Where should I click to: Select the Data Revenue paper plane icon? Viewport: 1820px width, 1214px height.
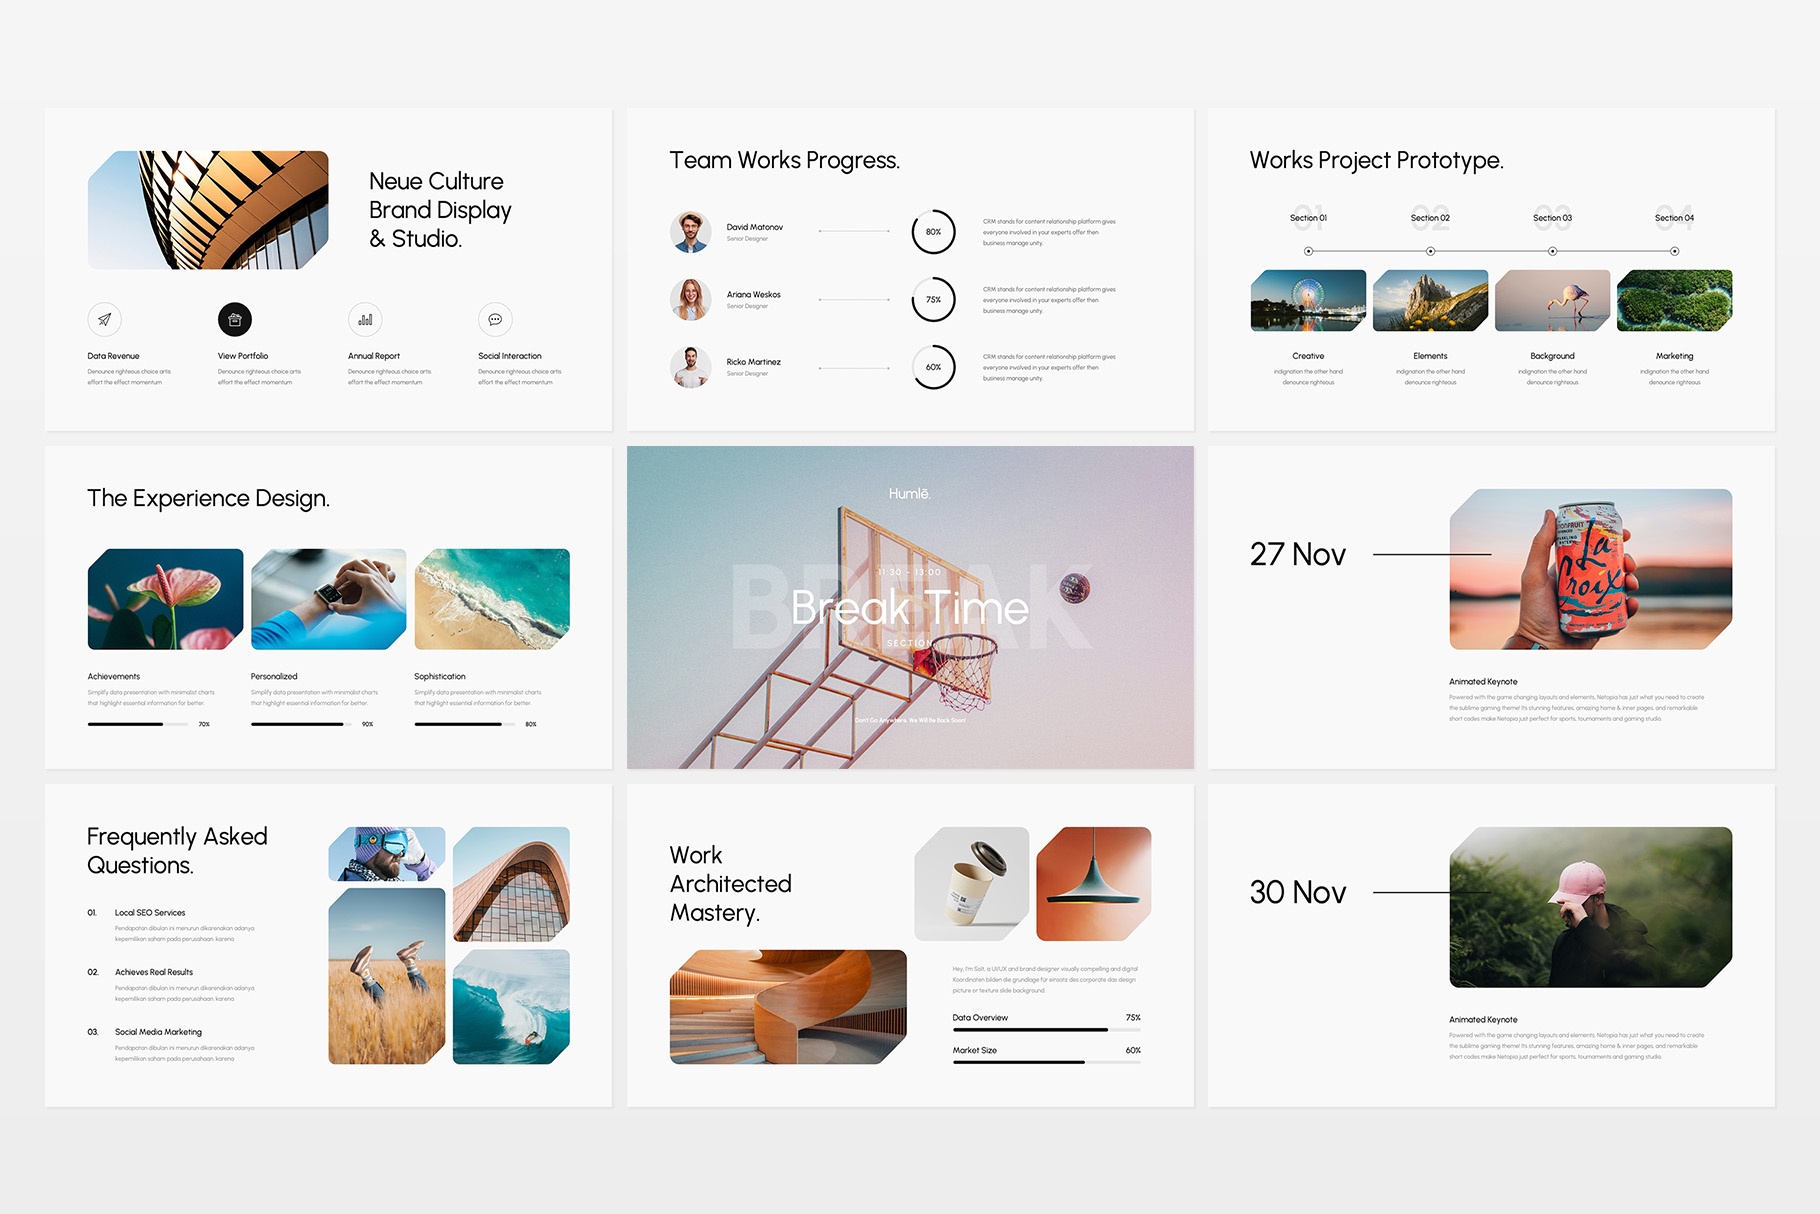[x=105, y=321]
